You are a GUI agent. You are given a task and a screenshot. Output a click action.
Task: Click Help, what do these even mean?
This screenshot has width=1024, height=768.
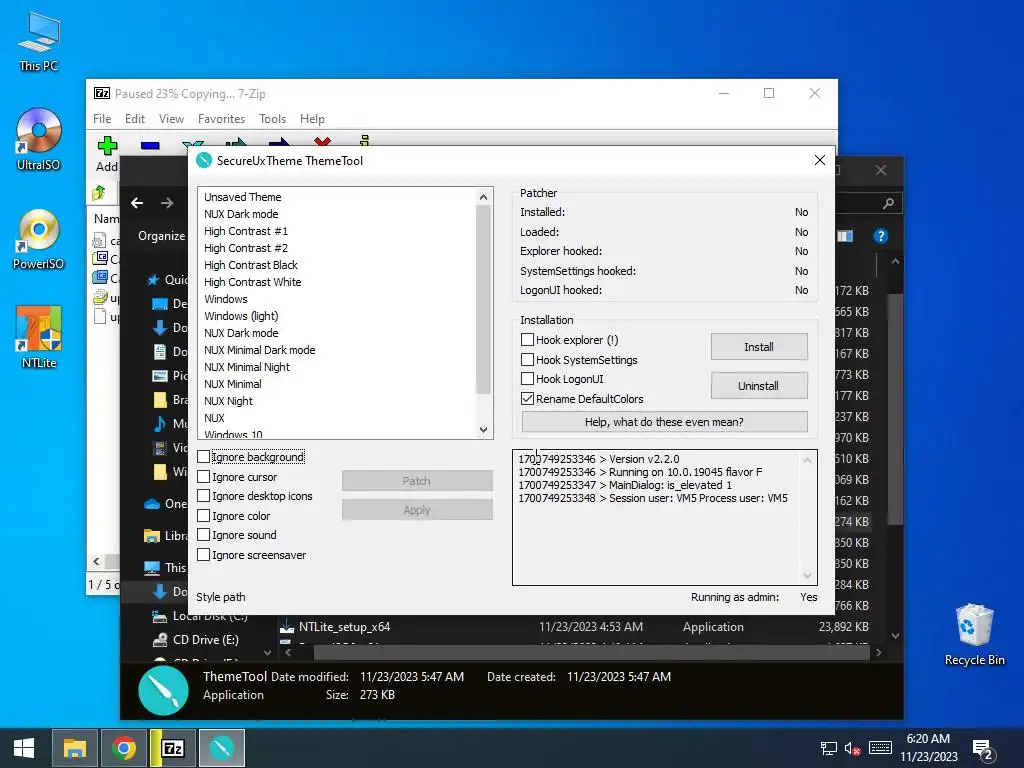coord(664,422)
